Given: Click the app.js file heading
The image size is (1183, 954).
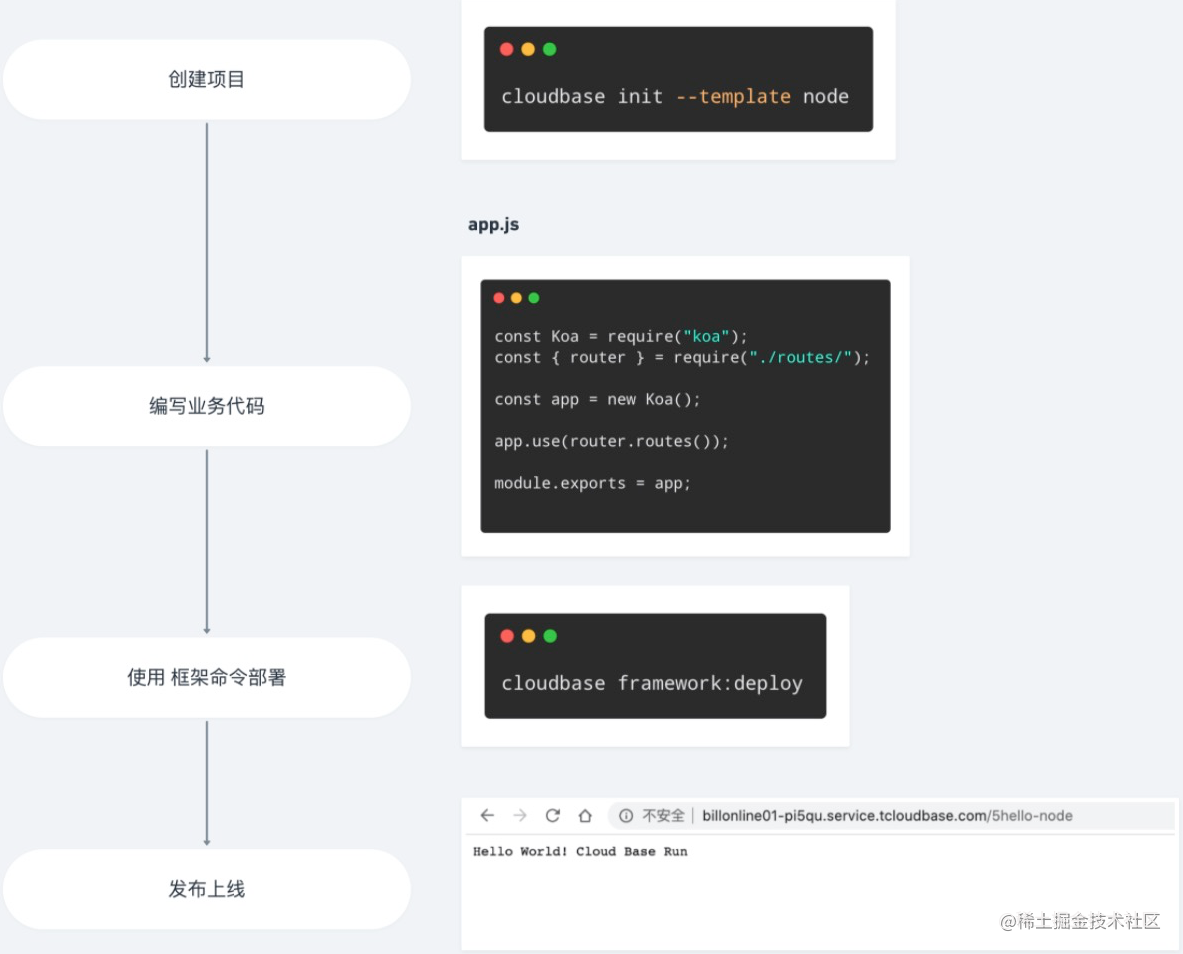Looking at the screenshot, I should (x=493, y=224).
